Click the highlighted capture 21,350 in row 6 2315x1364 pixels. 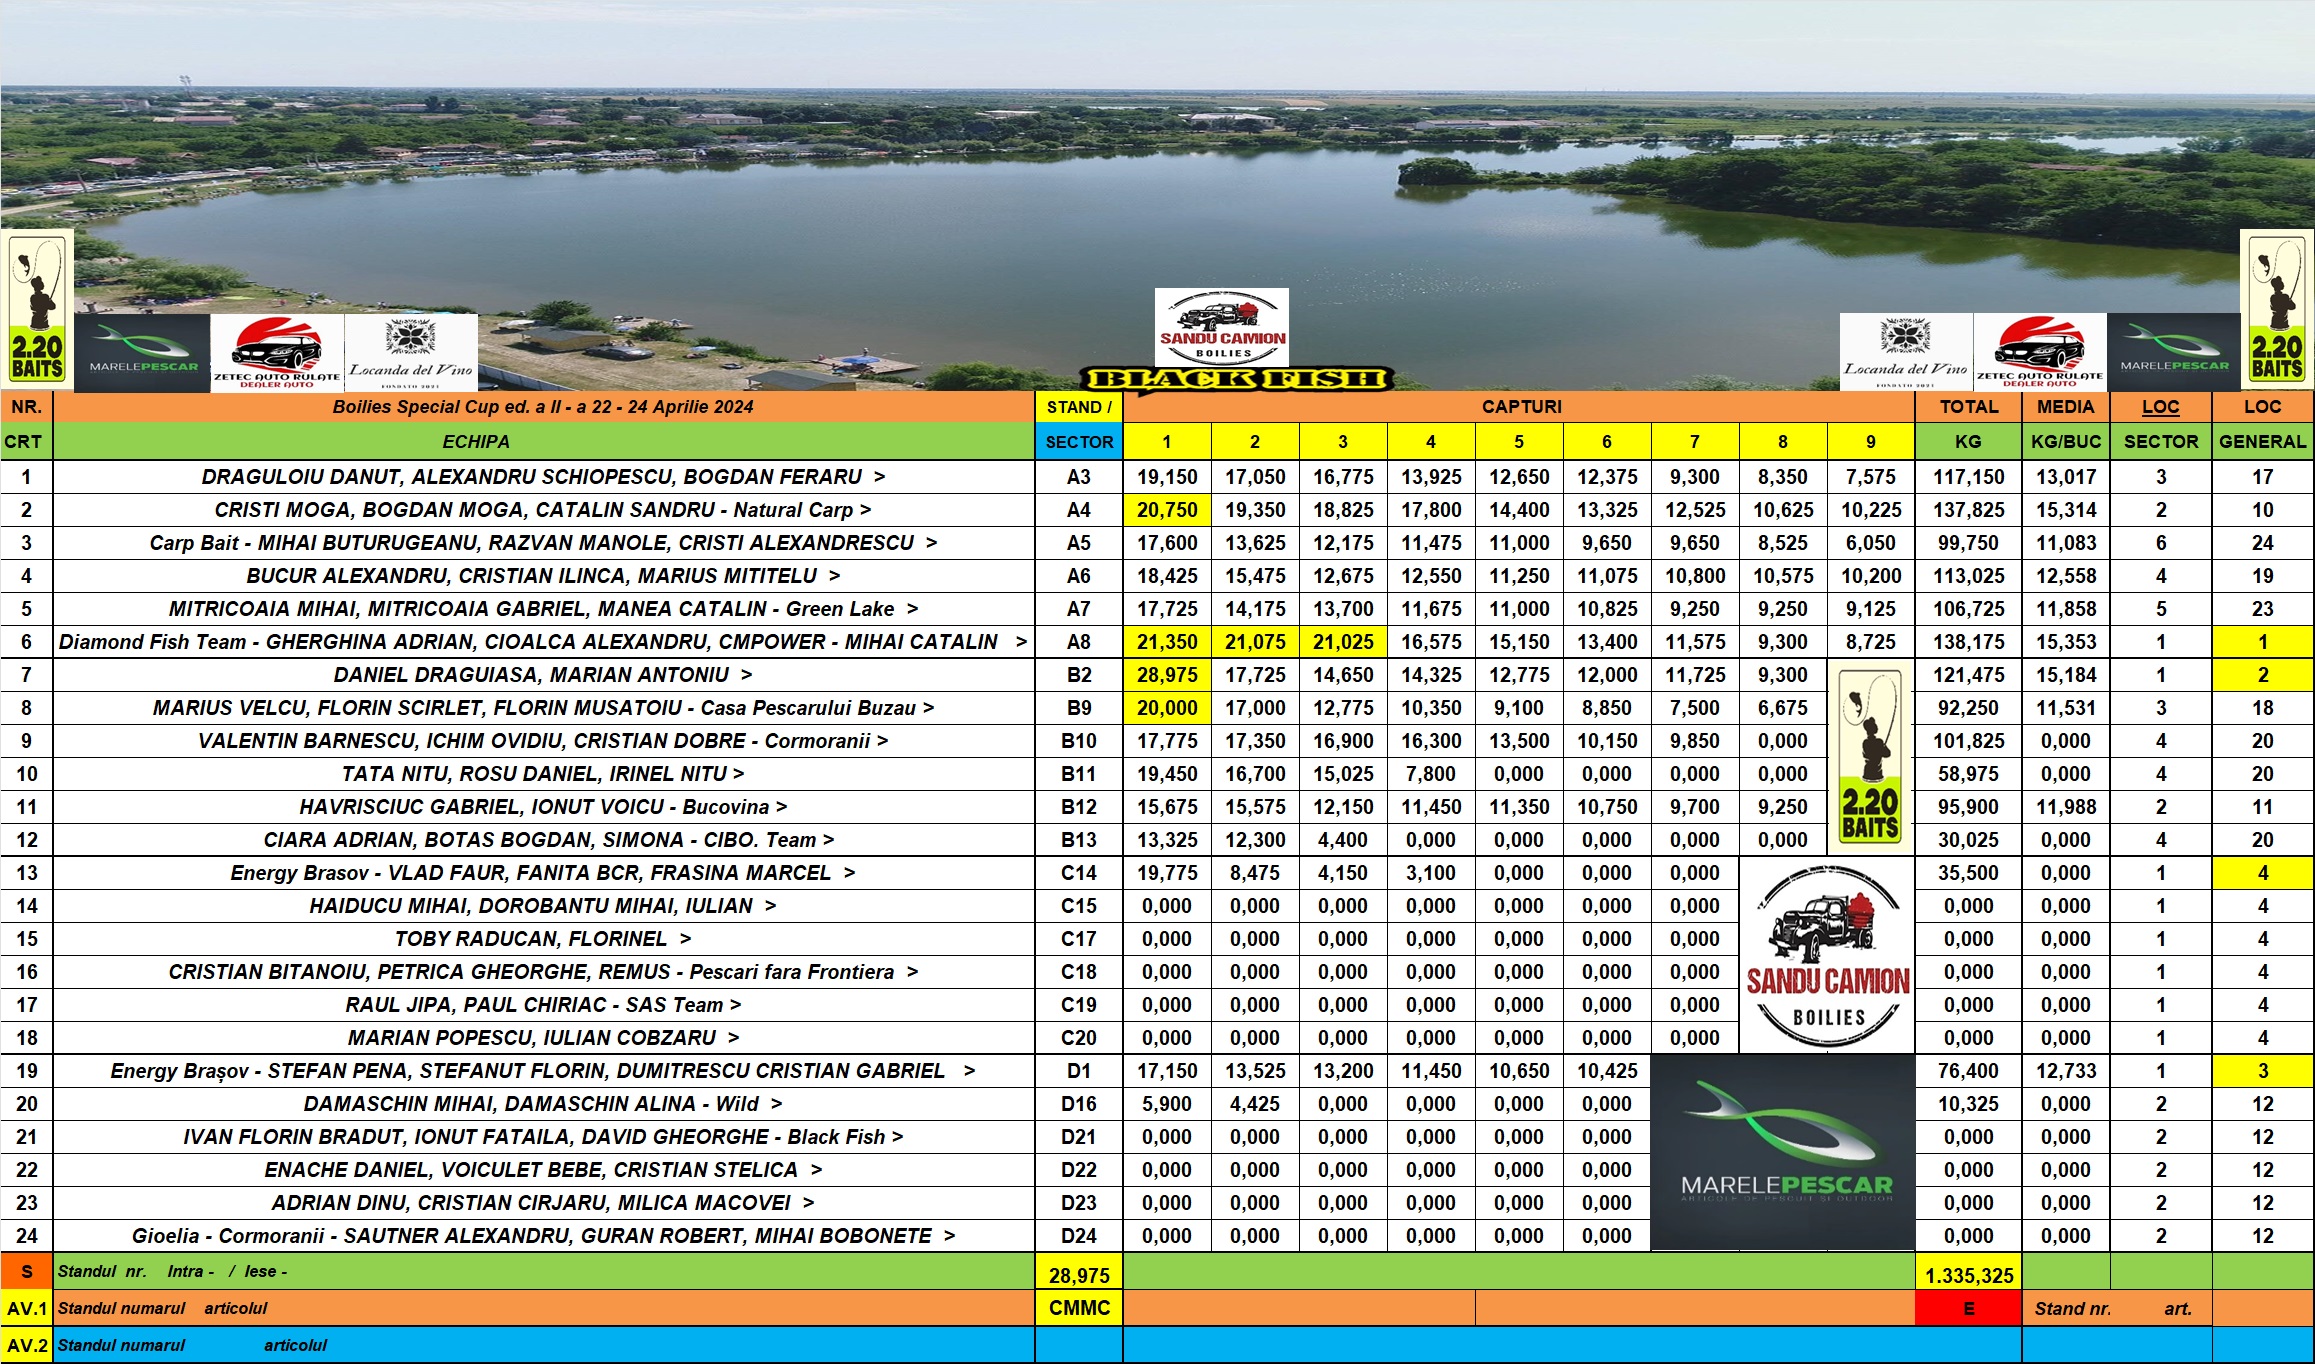[1167, 642]
